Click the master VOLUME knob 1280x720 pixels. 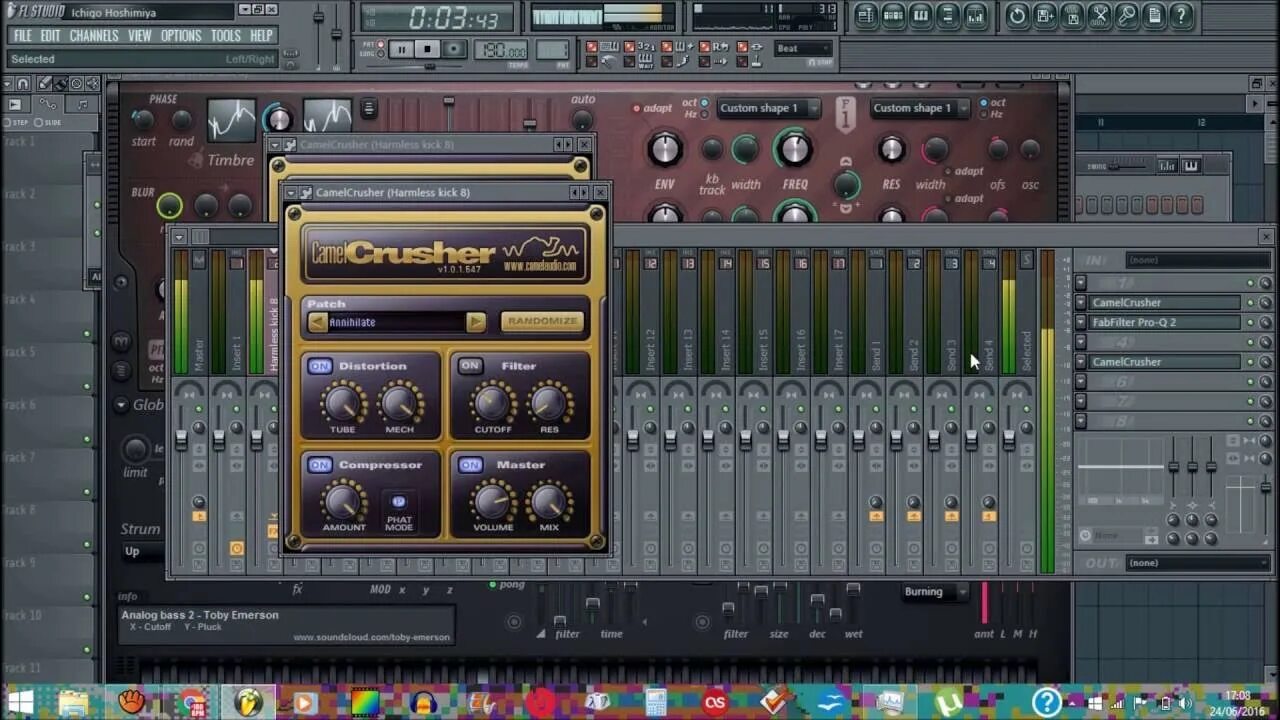tap(493, 501)
